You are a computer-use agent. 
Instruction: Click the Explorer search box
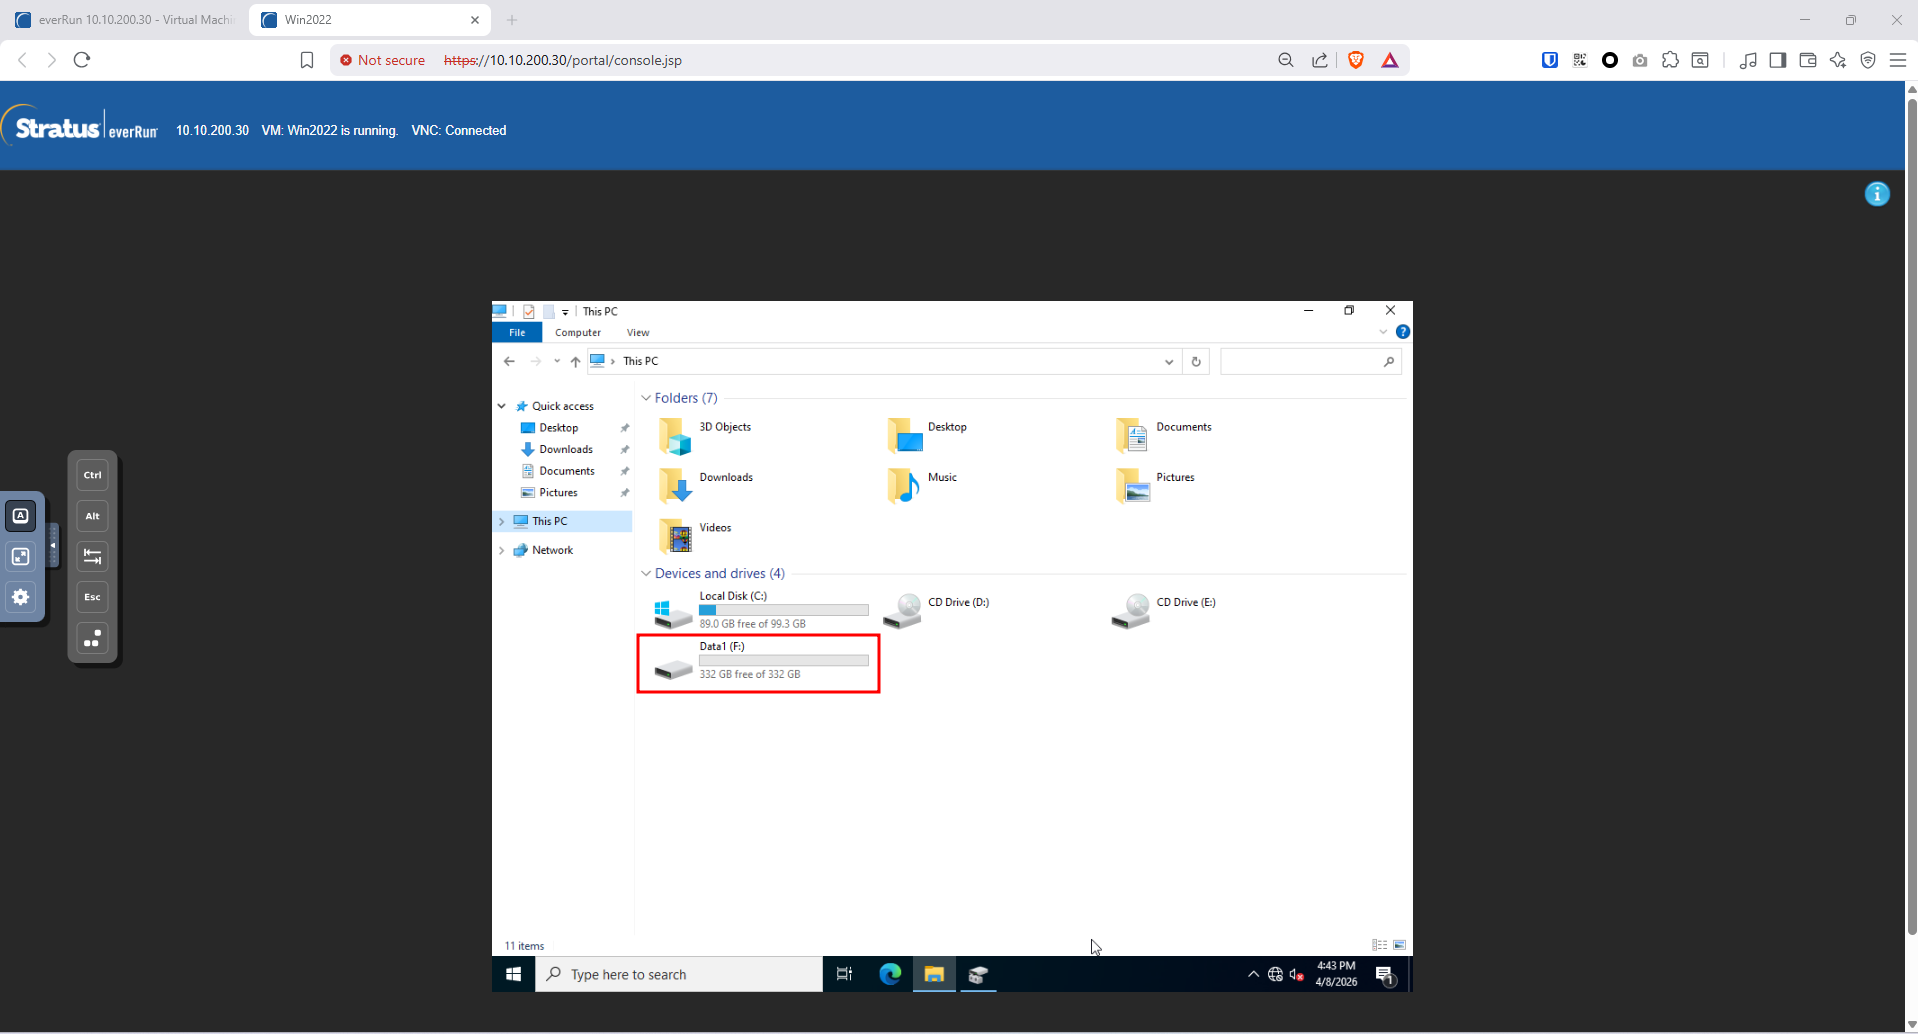[x=1302, y=362]
